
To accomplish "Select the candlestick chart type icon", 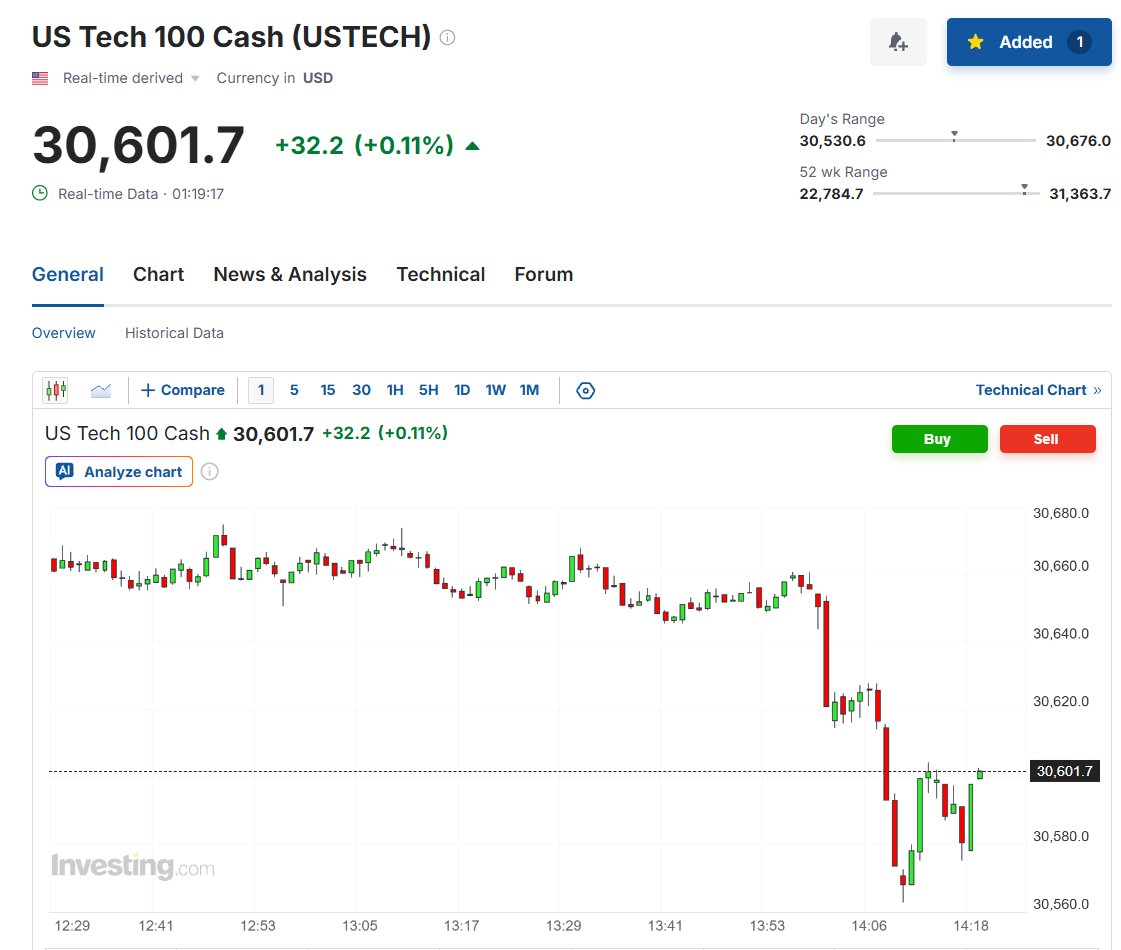I will (56, 390).
